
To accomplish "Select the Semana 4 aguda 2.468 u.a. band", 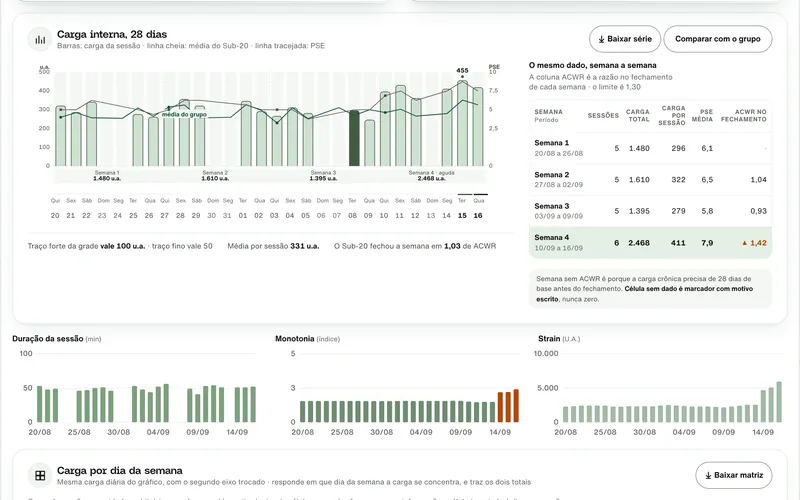I will (432, 176).
